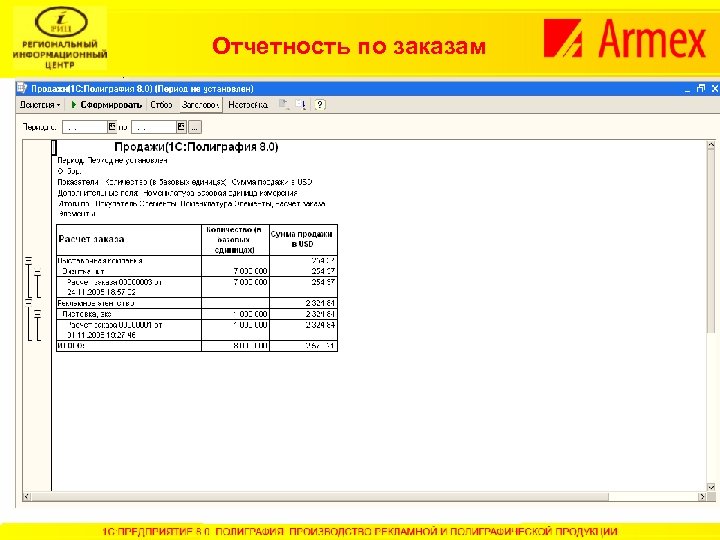This screenshot has height=540, width=720.
Task: Collapse inner group for Листовка row
Action: tap(38, 314)
